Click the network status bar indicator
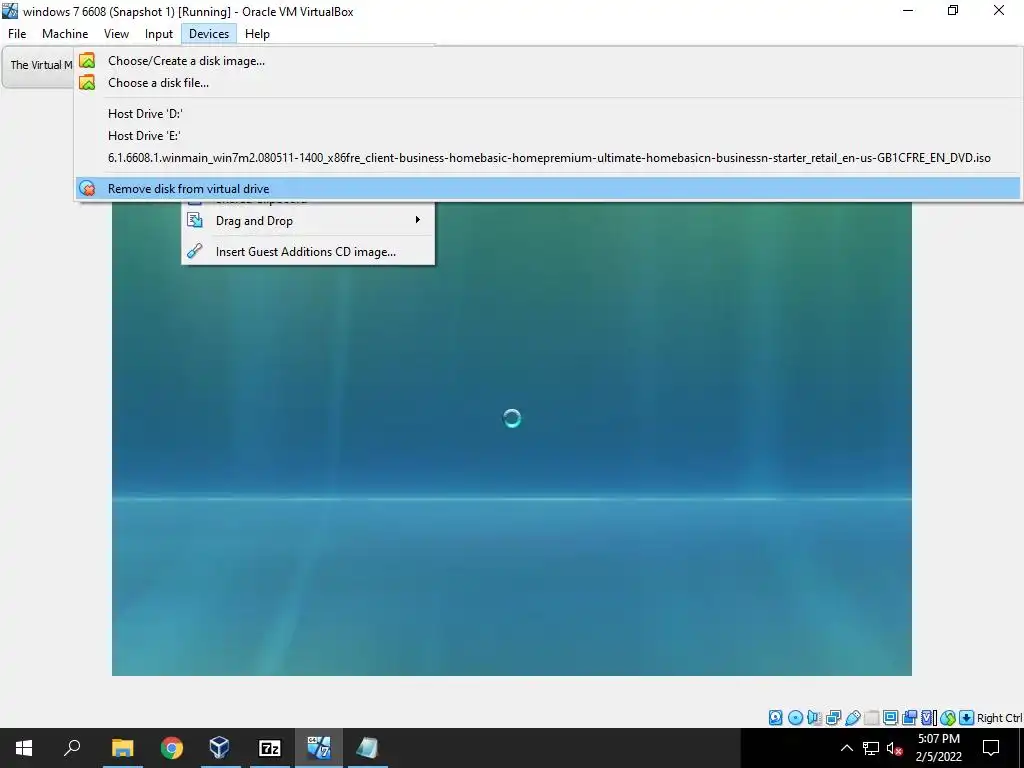This screenshot has height=768, width=1024. point(833,718)
